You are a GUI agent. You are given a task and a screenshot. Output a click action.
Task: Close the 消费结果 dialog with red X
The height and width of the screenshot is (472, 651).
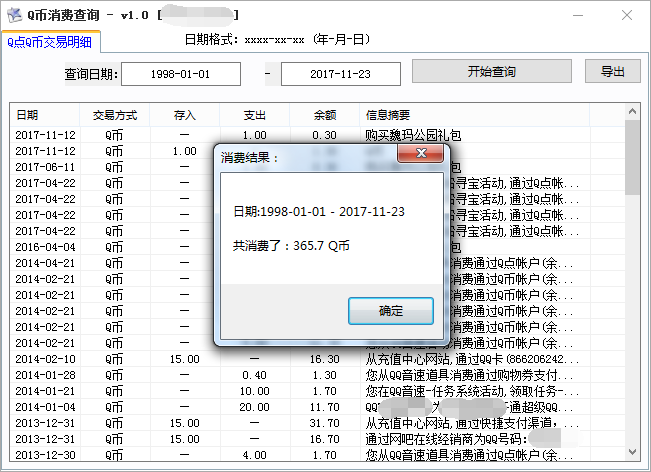click(x=421, y=153)
